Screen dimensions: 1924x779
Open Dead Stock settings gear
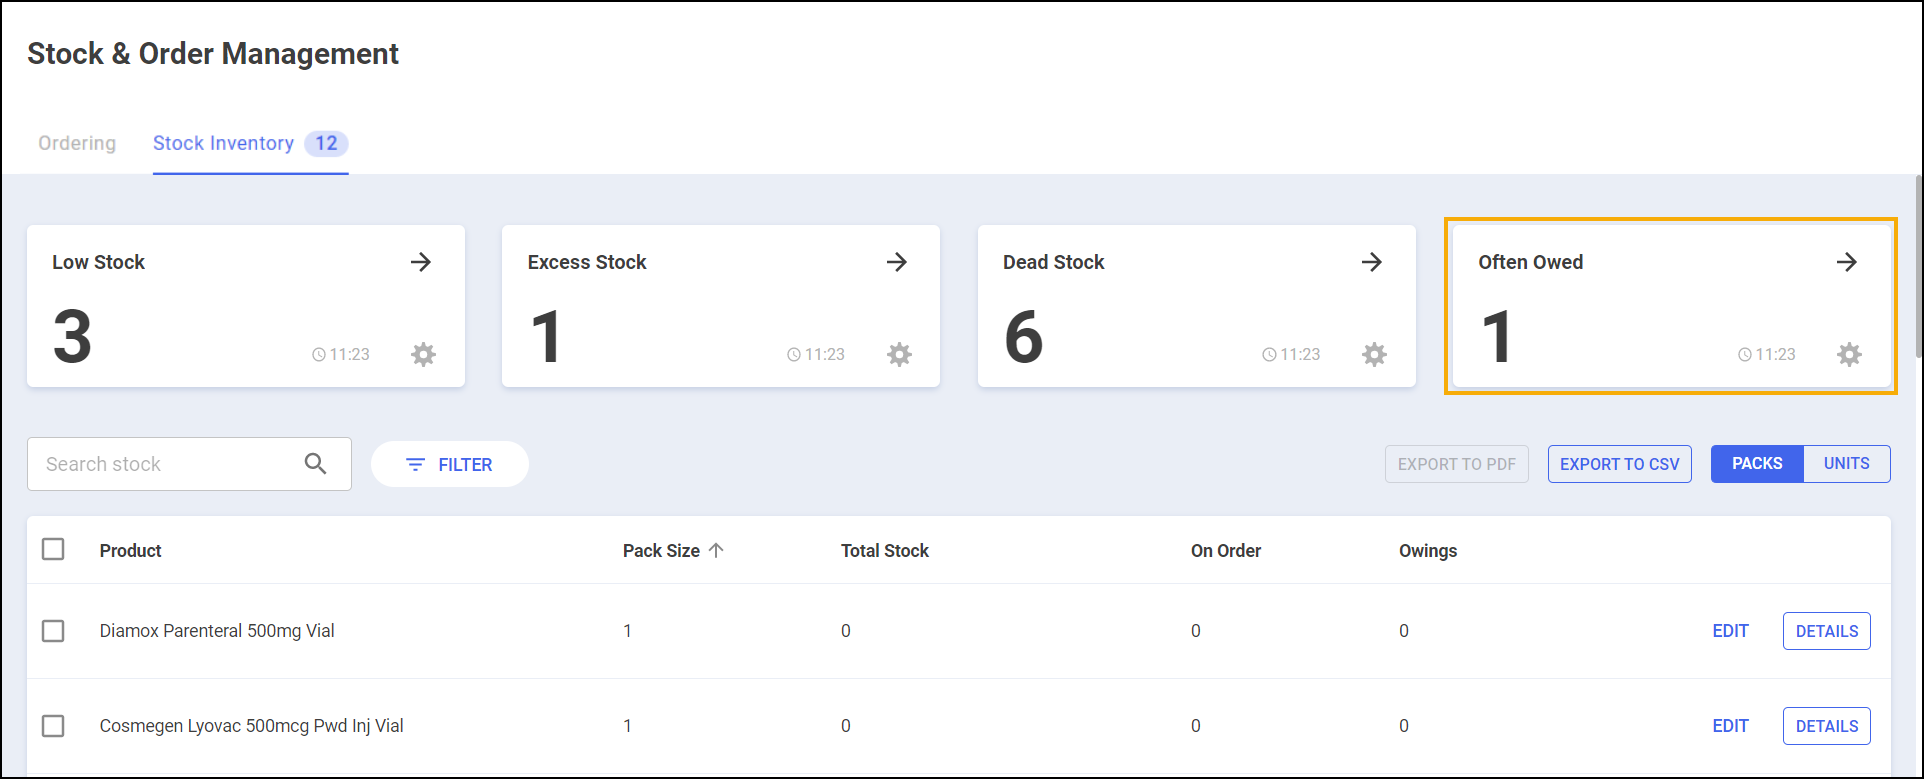pos(1374,354)
